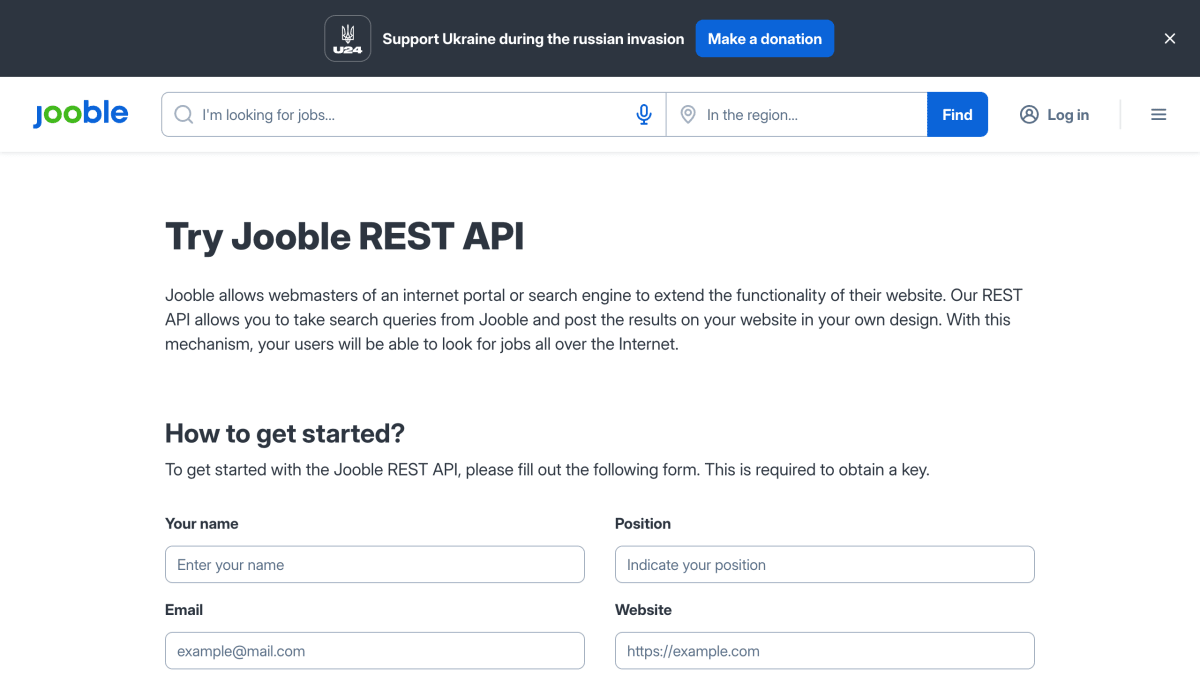
Task: Click the Make a donation button
Action: point(765,39)
